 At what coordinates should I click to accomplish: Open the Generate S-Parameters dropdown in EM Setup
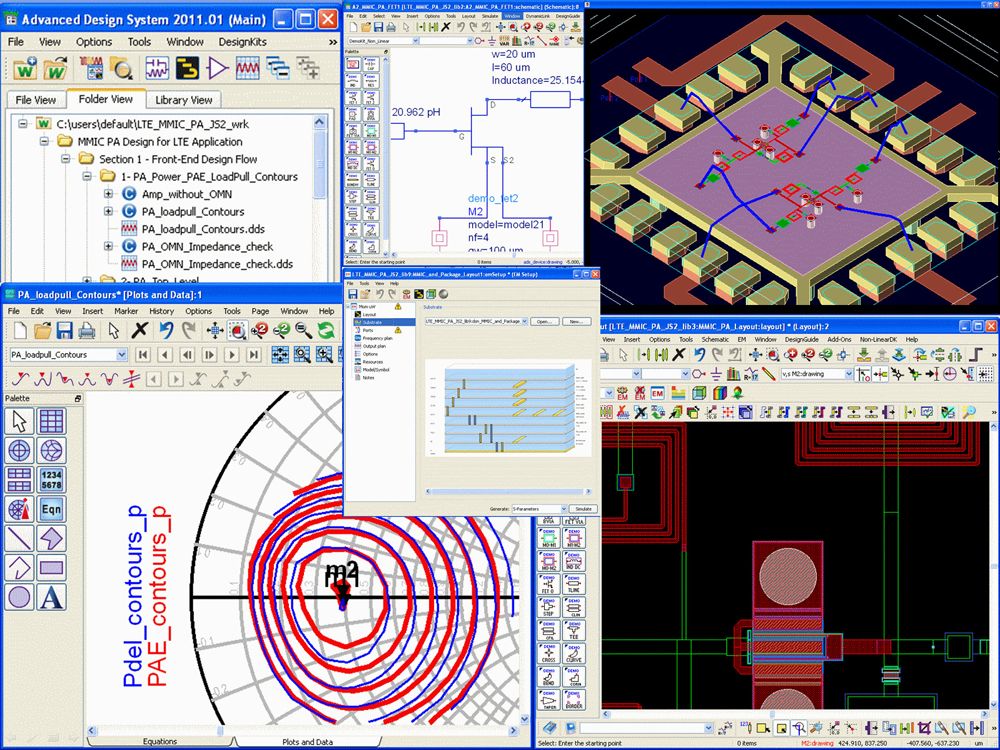point(563,509)
